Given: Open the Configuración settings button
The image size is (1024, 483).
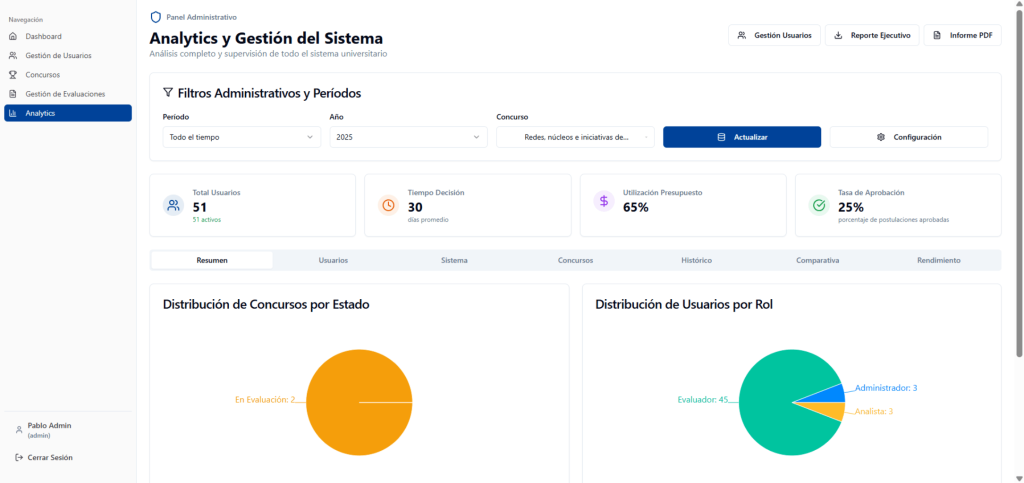Looking at the screenshot, I should click(908, 137).
